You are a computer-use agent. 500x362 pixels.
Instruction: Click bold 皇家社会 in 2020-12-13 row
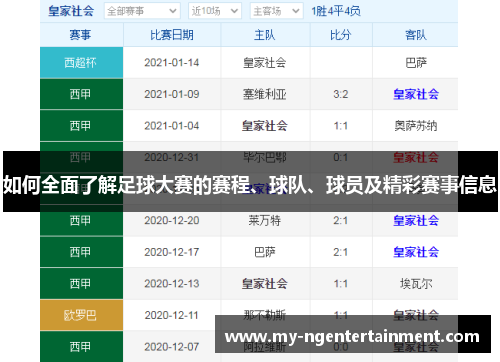click(x=265, y=284)
